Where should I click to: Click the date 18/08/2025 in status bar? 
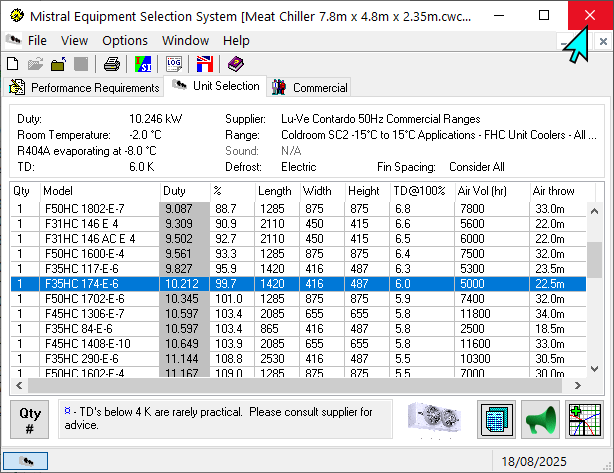[x=534, y=462]
